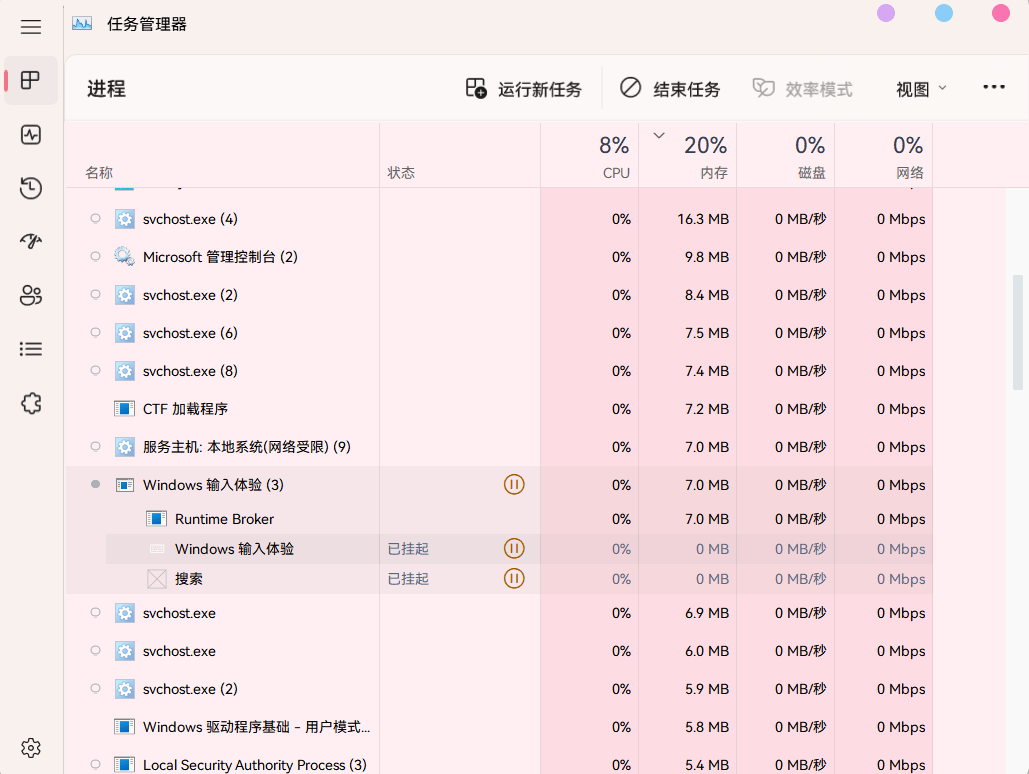Click the three-dots more options button
The image size is (1029, 774).
coord(994,87)
